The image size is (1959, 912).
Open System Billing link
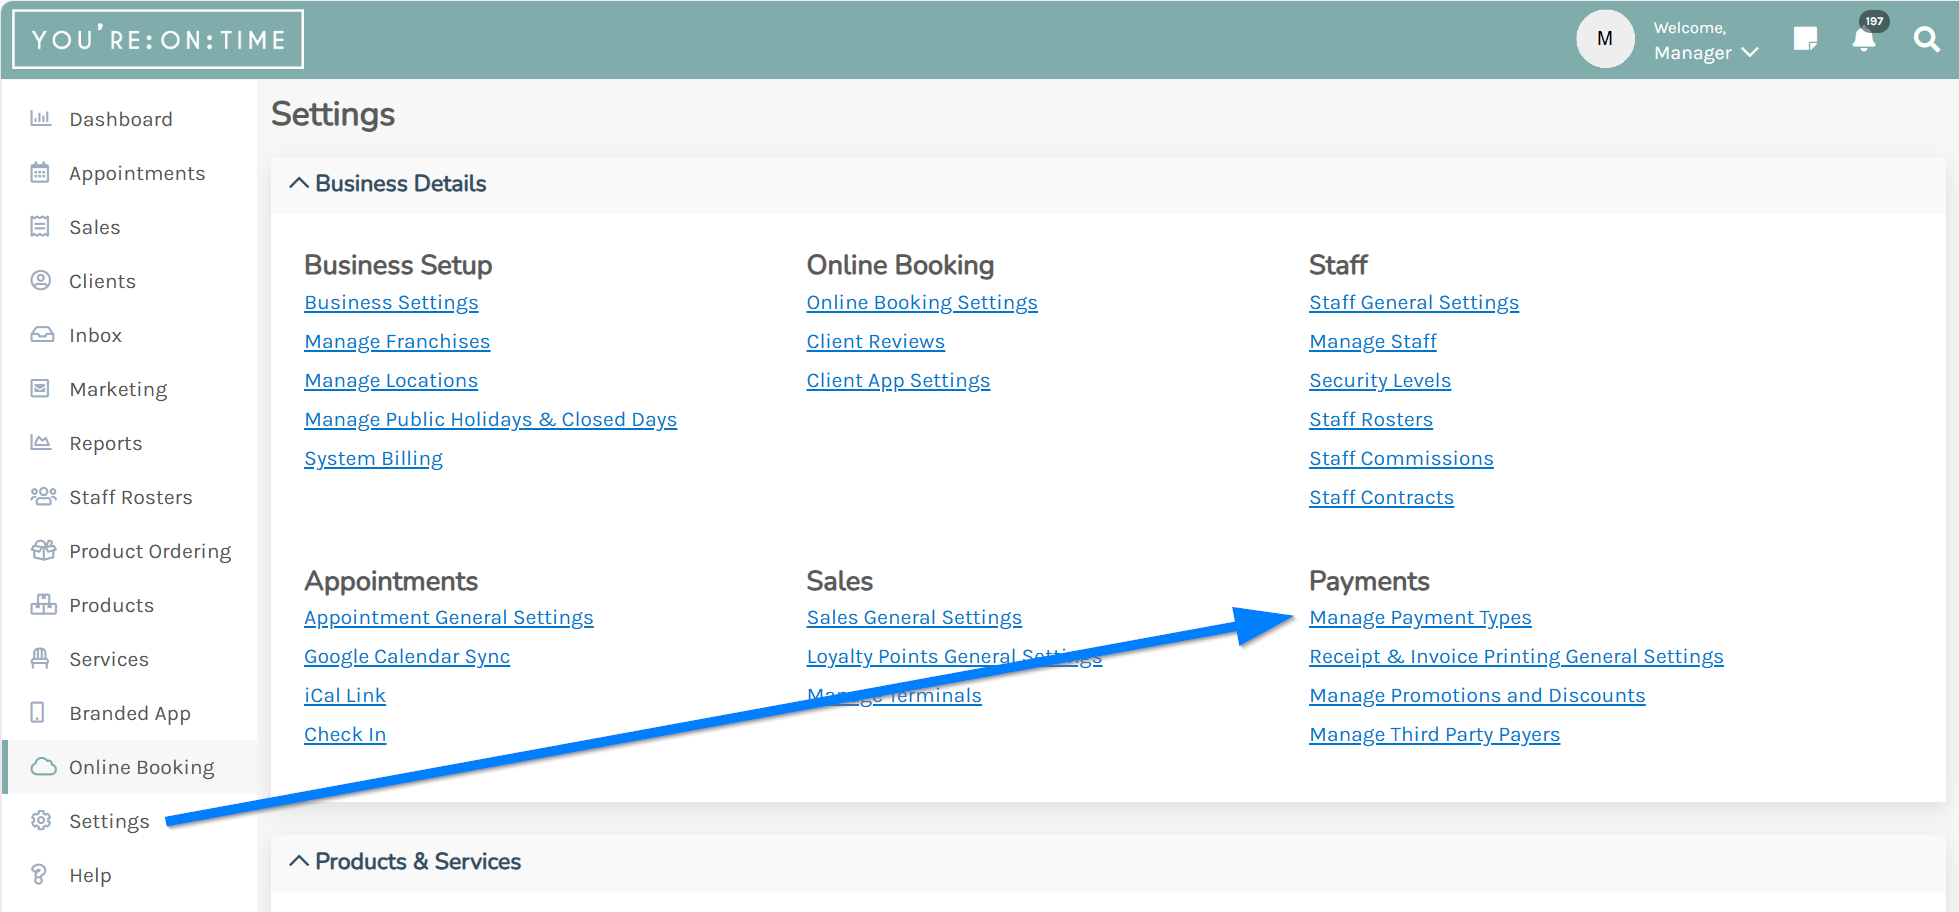coord(373,458)
